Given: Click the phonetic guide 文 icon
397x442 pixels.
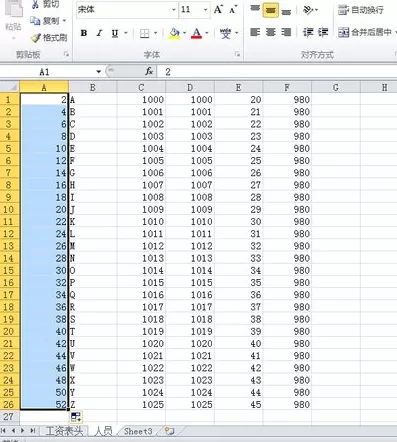Looking at the screenshot, I should [x=226, y=33].
